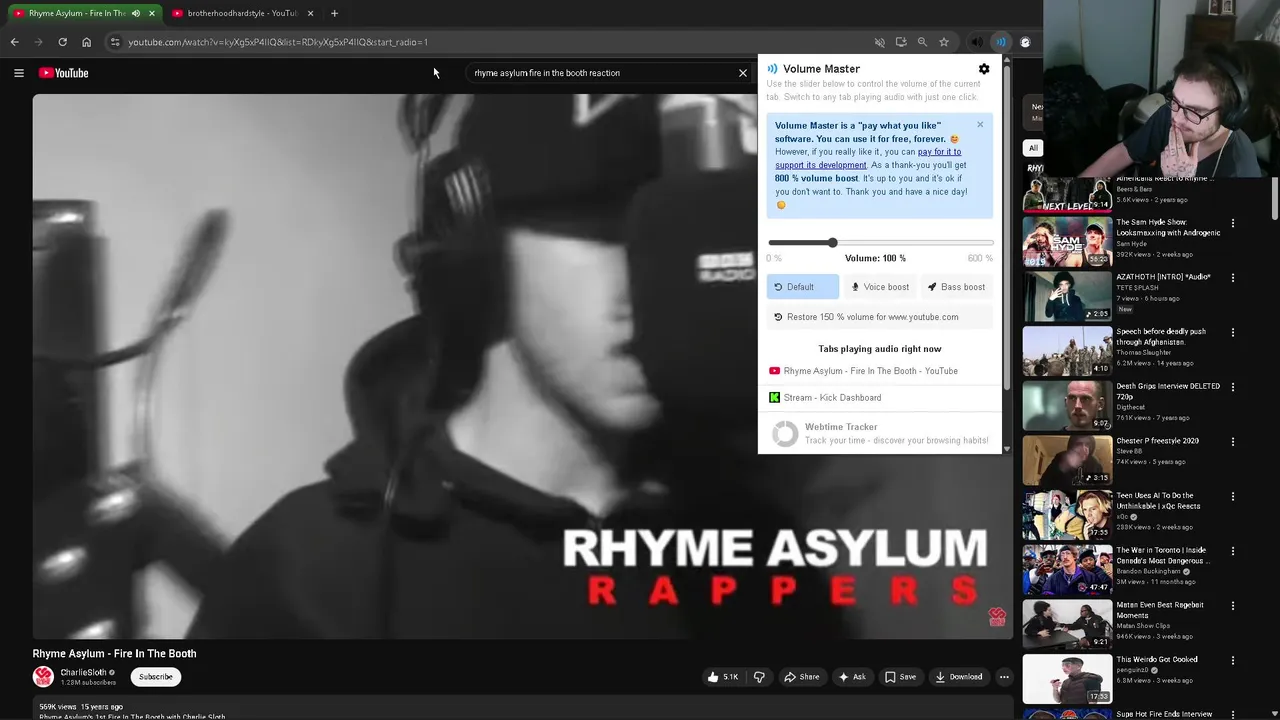Open Matan Even Best Ragebait Moments
Screen dimensions: 1280x720
click(x=1067, y=624)
